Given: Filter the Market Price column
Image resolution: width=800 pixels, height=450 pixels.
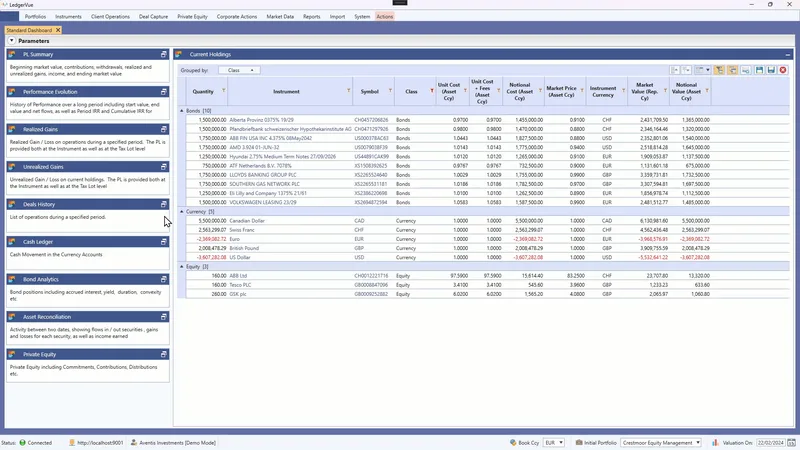Looking at the screenshot, I should [x=582, y=90].
